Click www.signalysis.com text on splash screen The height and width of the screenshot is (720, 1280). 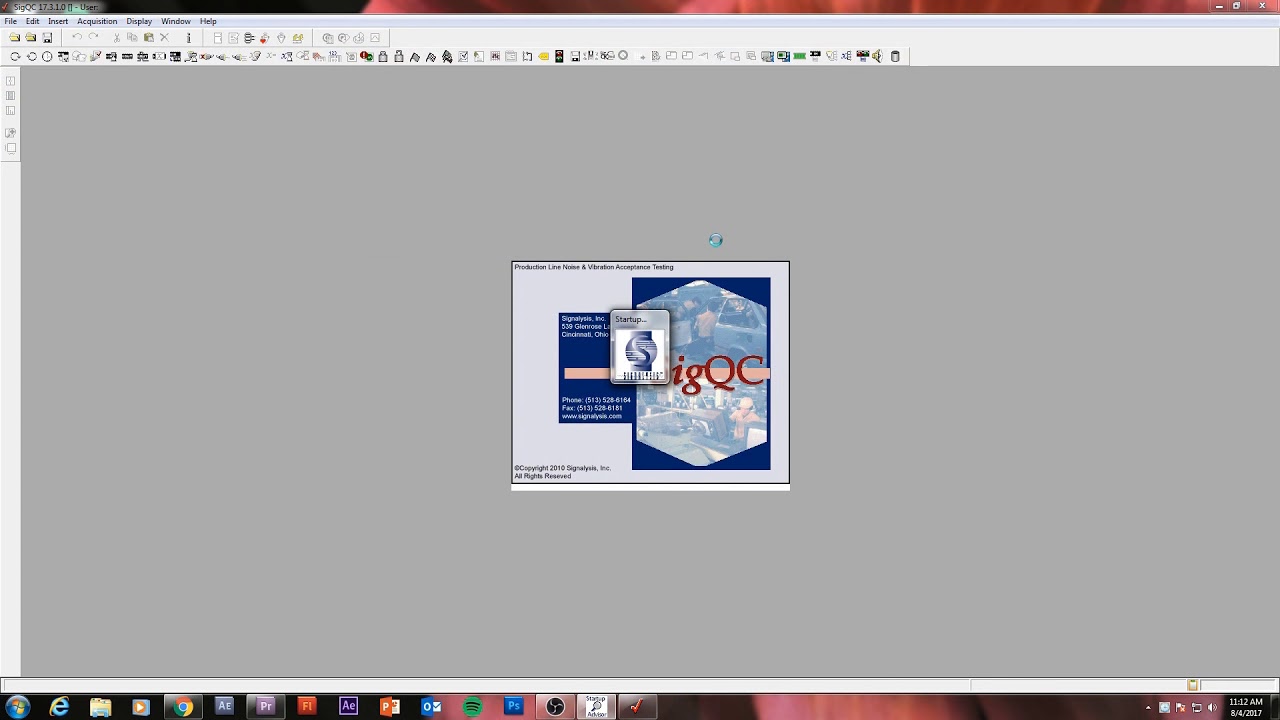(591, 416)
